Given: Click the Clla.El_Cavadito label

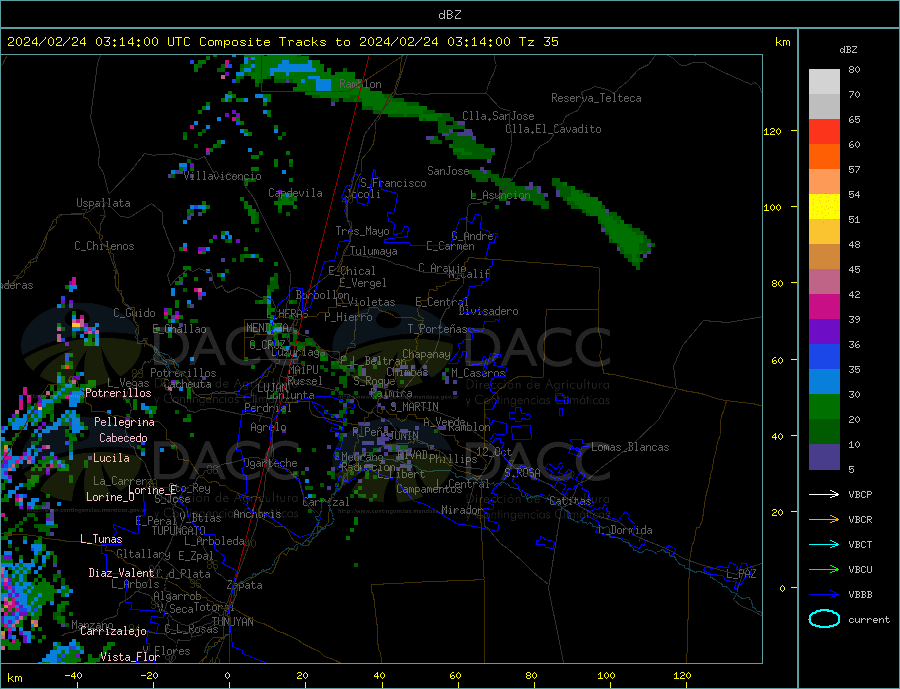Looking at the screenshot, I should coord(553,129).
